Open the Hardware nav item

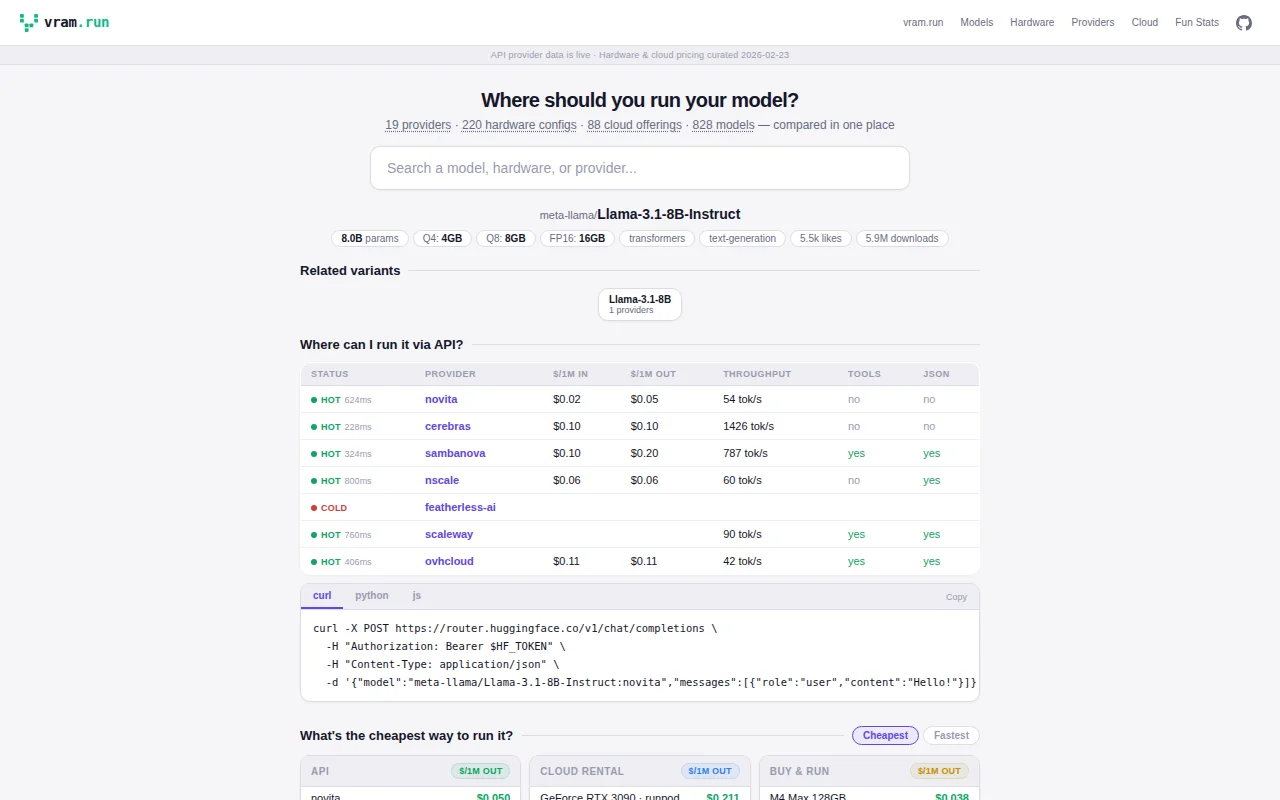tap(1032, 22)
